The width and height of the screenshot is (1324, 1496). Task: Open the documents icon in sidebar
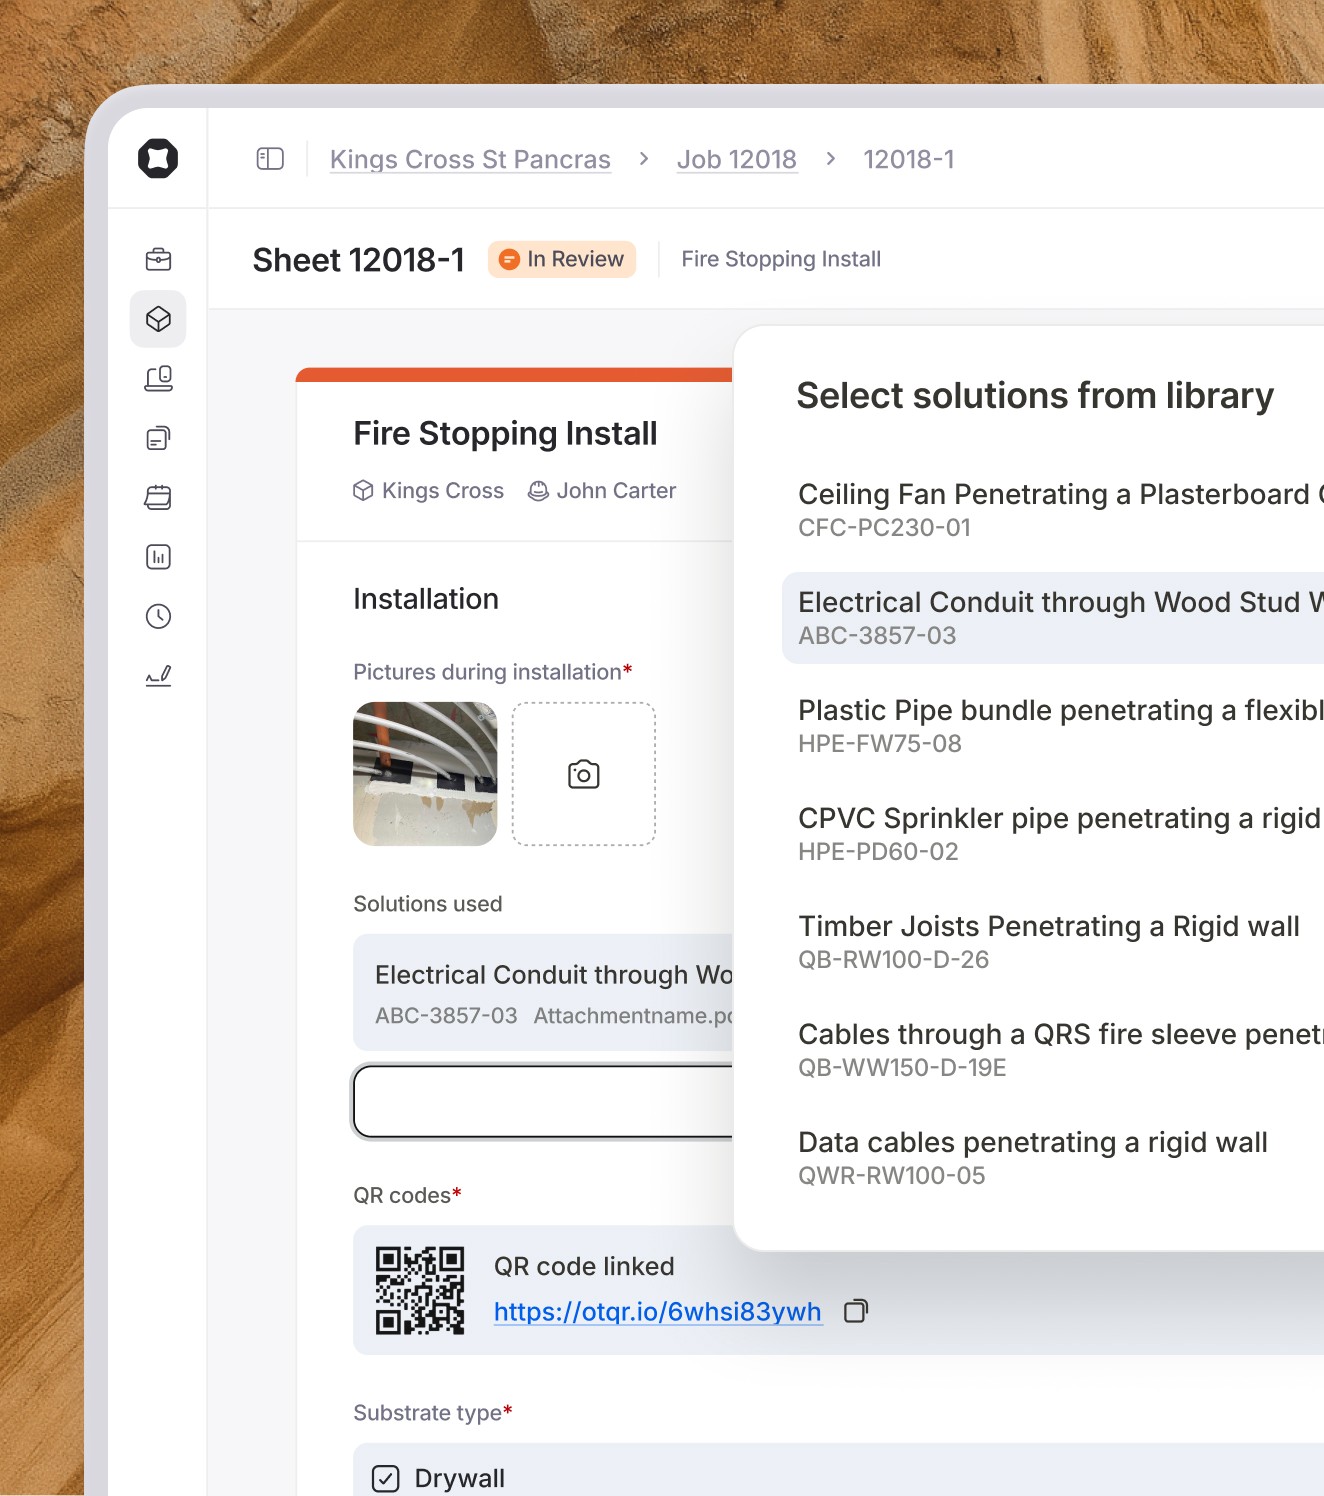click(x=158, y=438)
